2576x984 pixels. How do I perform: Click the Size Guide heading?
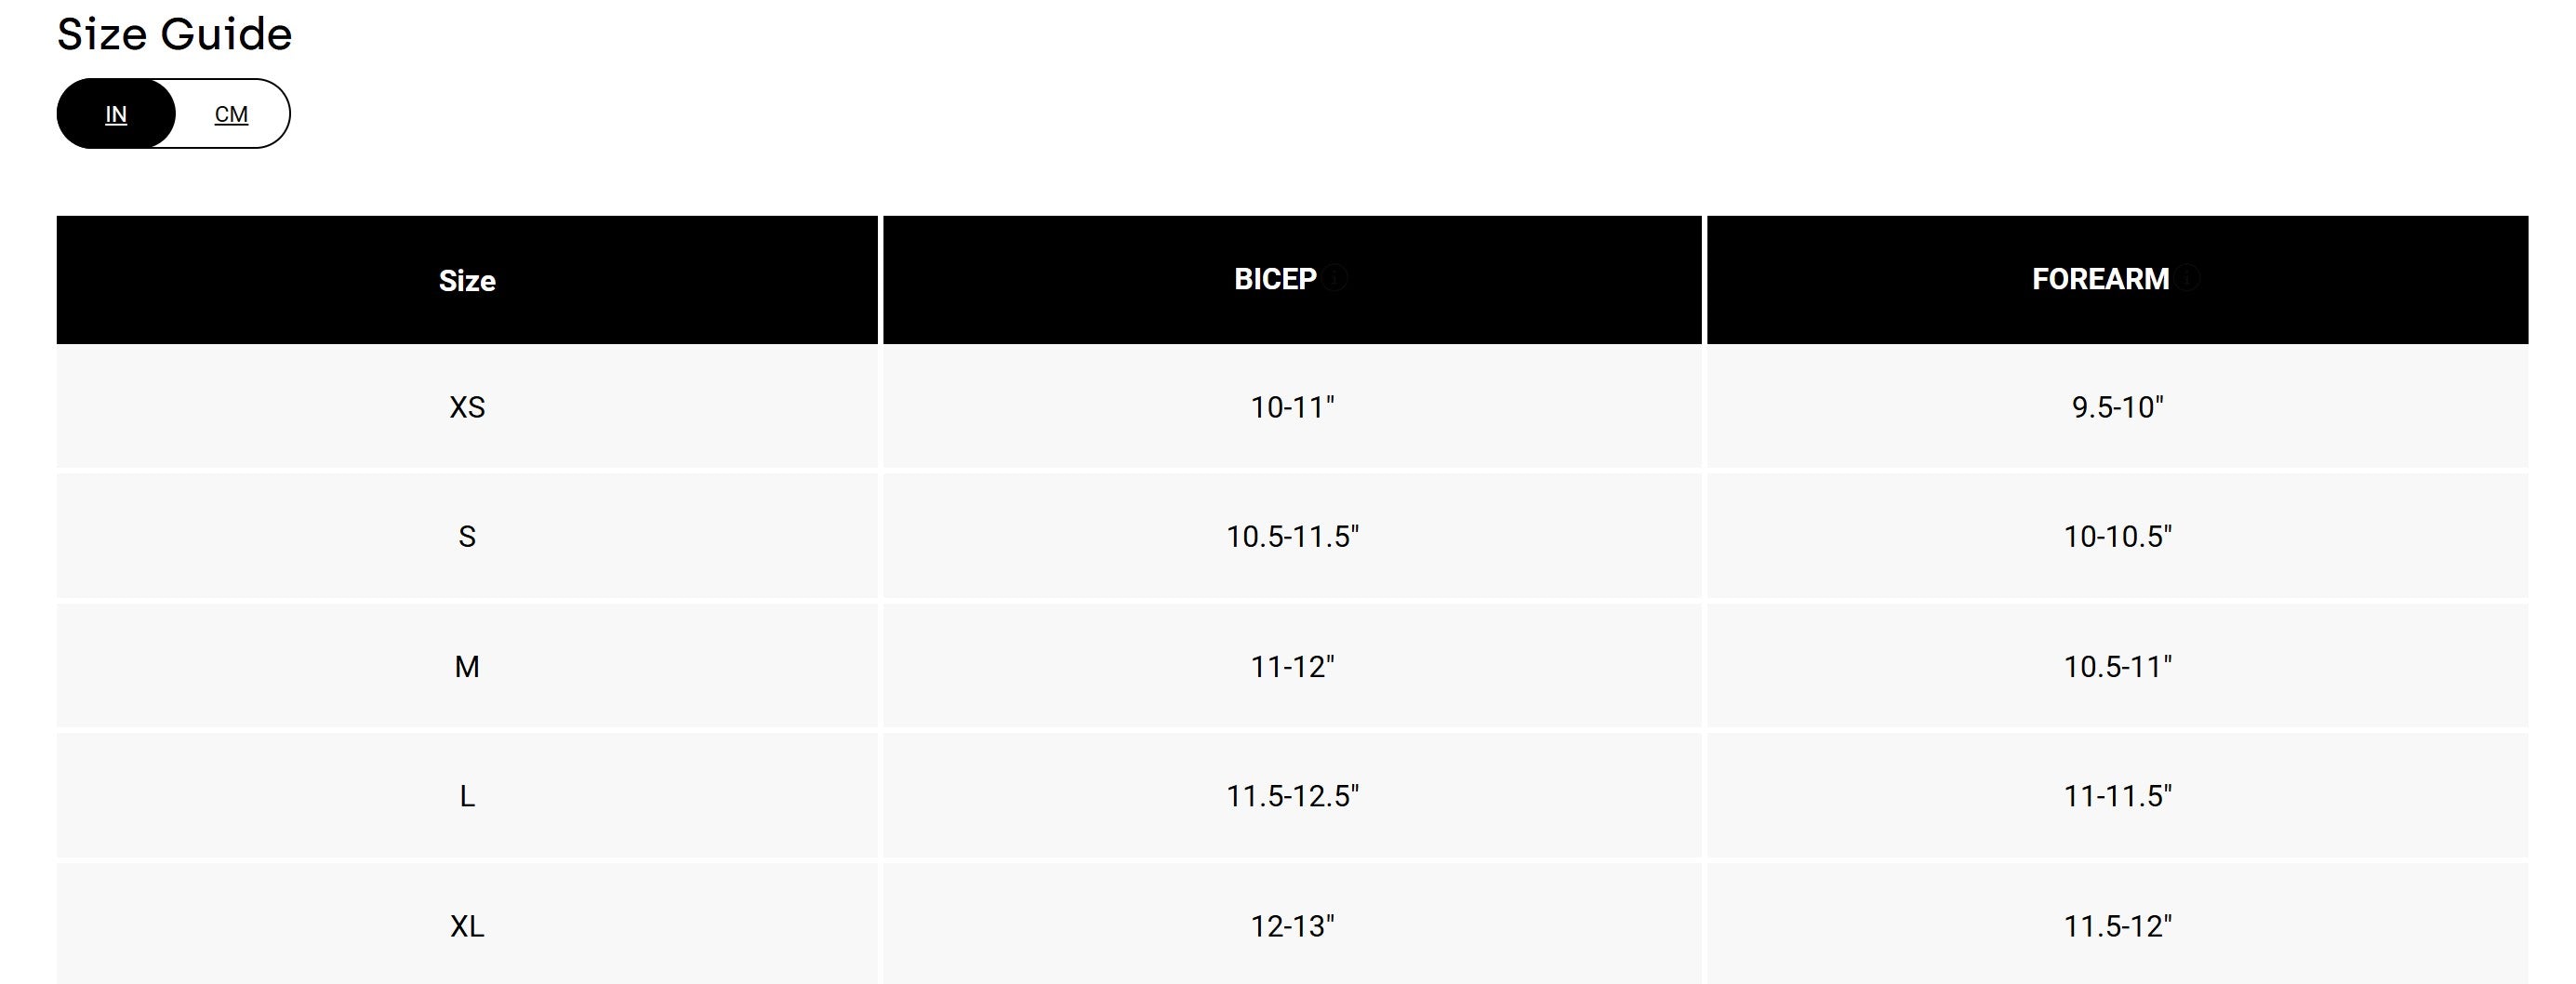pos(175,34)
